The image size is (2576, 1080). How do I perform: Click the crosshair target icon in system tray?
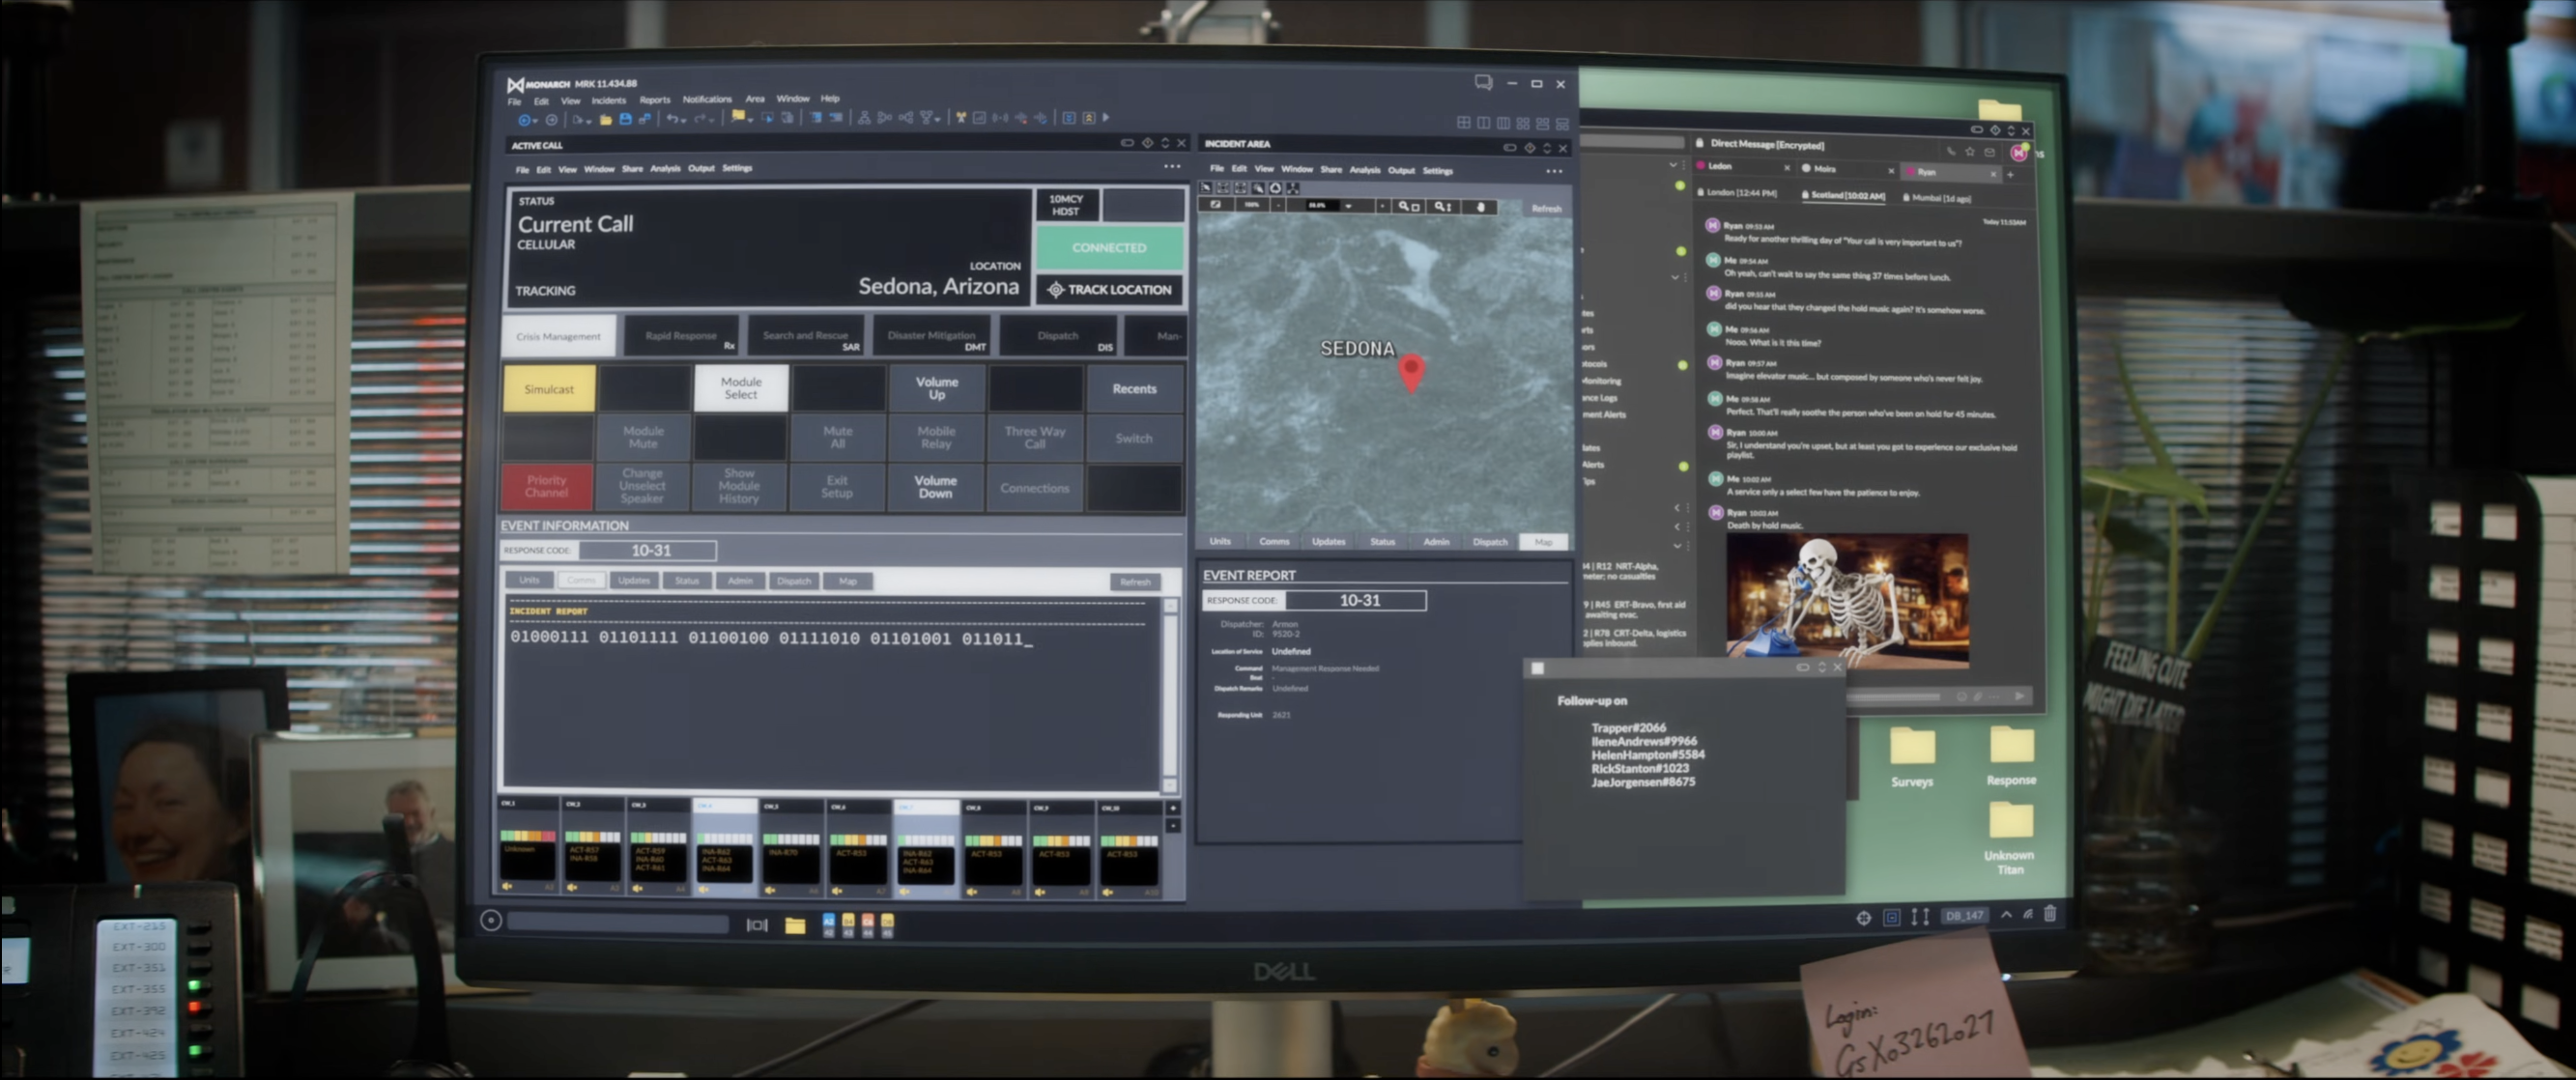(1864, 917)
